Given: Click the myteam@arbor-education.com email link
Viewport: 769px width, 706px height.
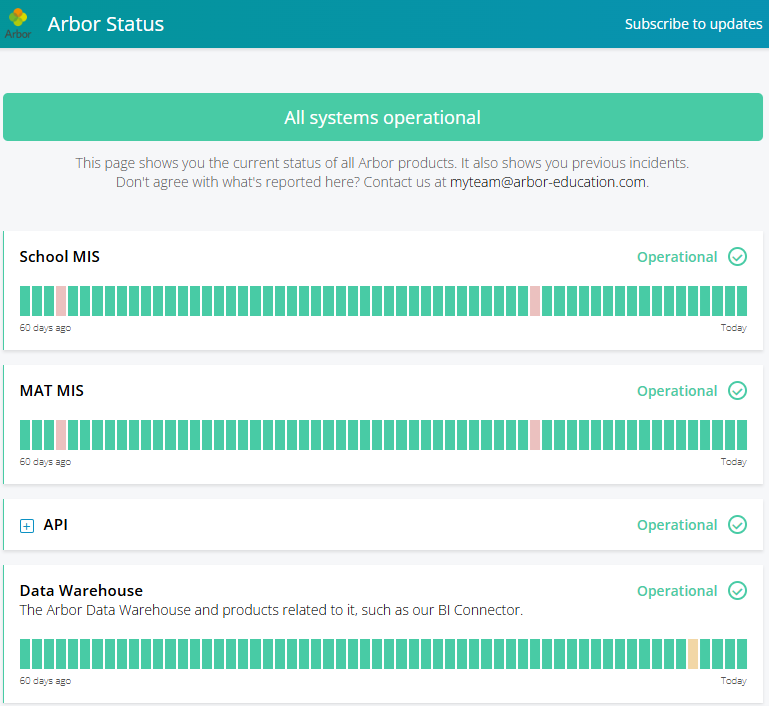Looking at the screenshot, I should [x=548, y=182].
